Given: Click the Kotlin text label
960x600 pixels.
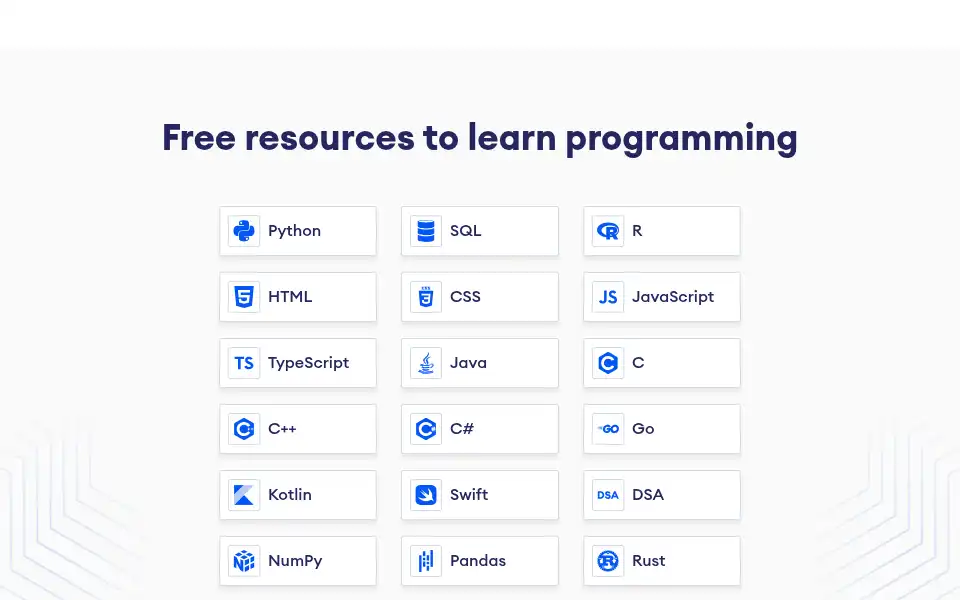Looking at the screenshot, I should pyautogui.click(x=290, y=495).
